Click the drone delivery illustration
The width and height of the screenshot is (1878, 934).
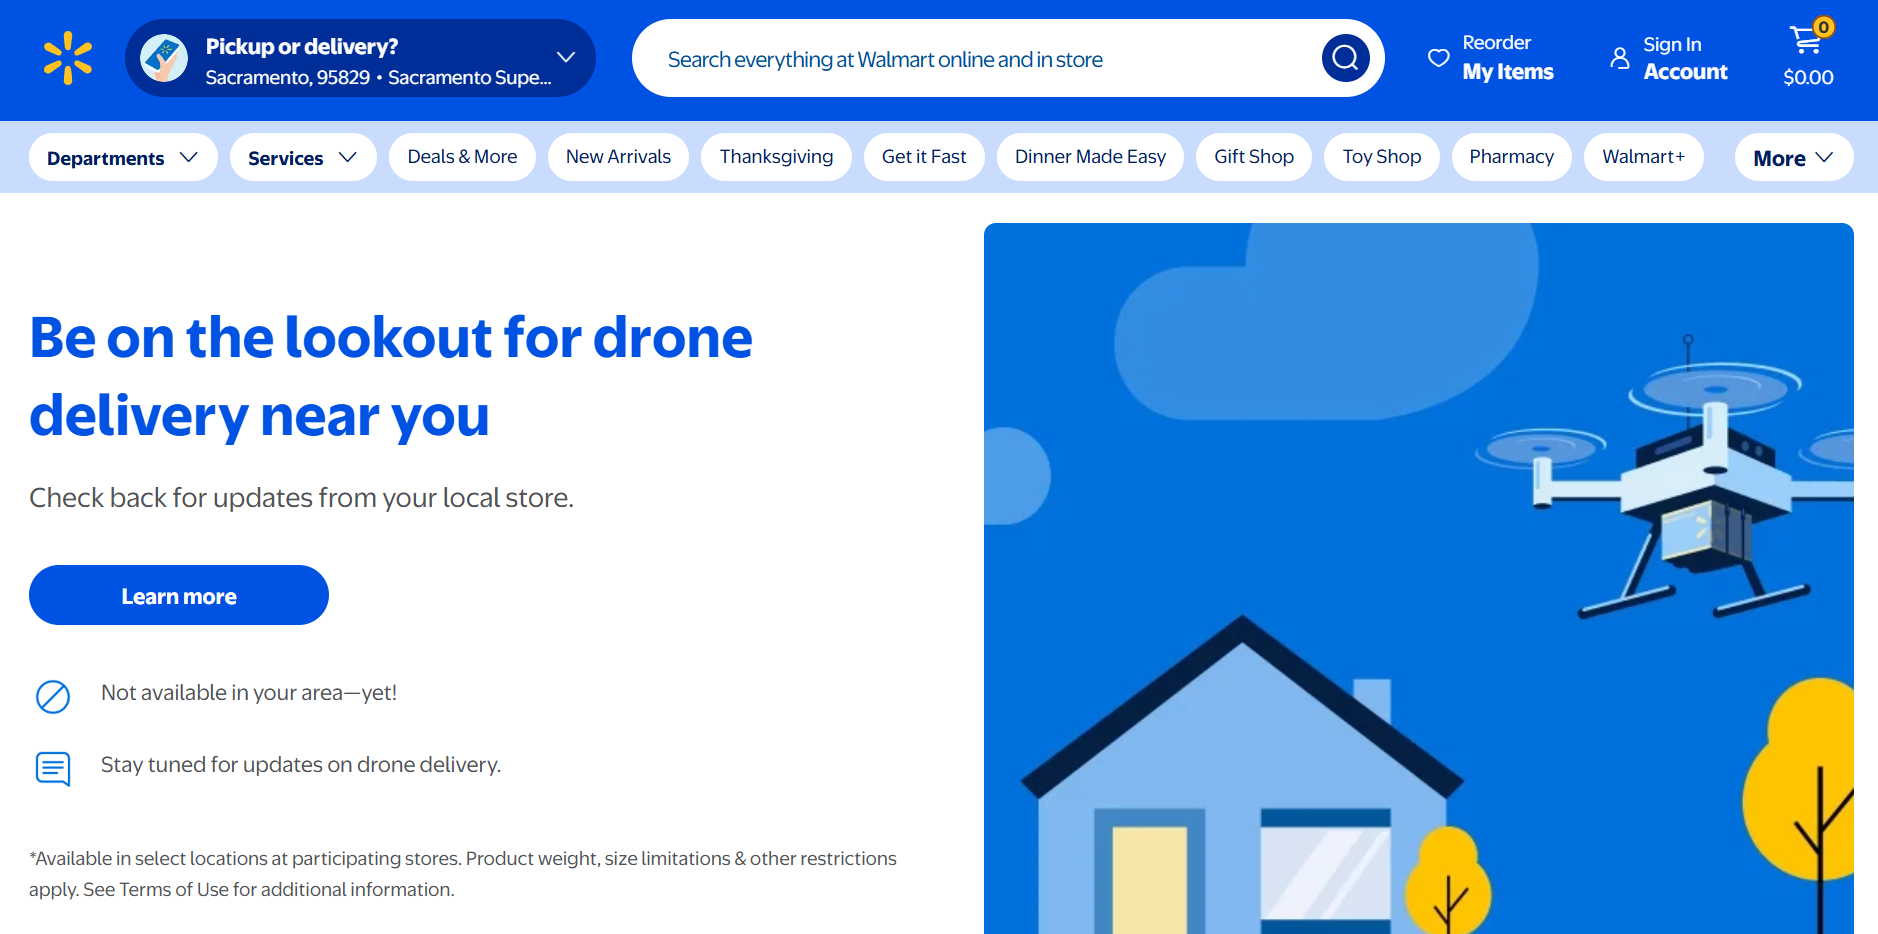pos(1418,578)
